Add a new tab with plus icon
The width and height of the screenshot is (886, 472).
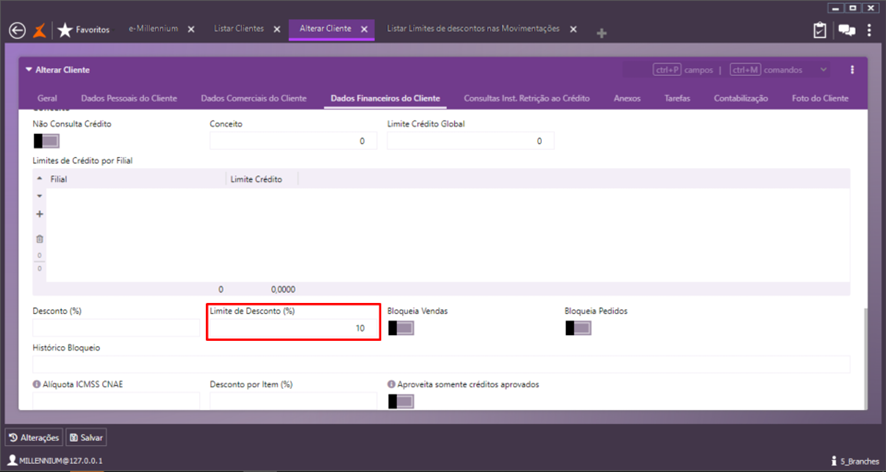601,33
